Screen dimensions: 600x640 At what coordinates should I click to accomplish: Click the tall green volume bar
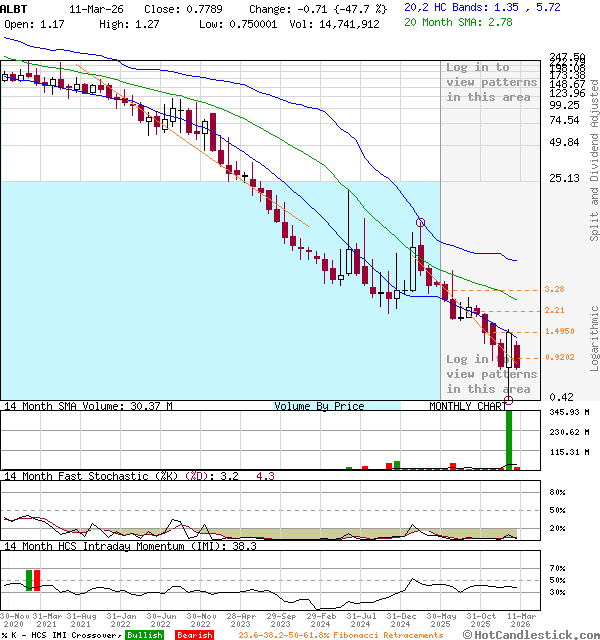pyautogui.click(x=509, y=439)
